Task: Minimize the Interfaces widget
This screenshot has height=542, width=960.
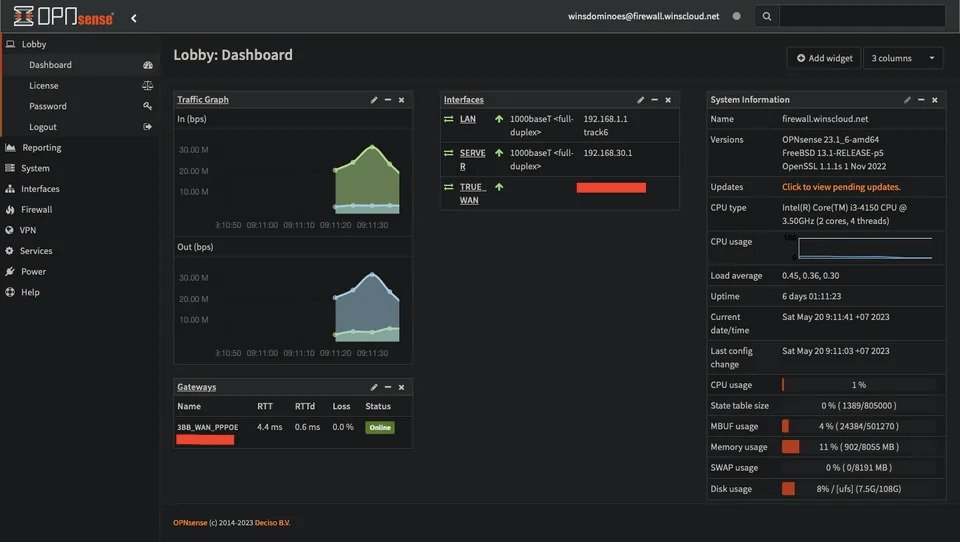Action: (x=654, y=100)
